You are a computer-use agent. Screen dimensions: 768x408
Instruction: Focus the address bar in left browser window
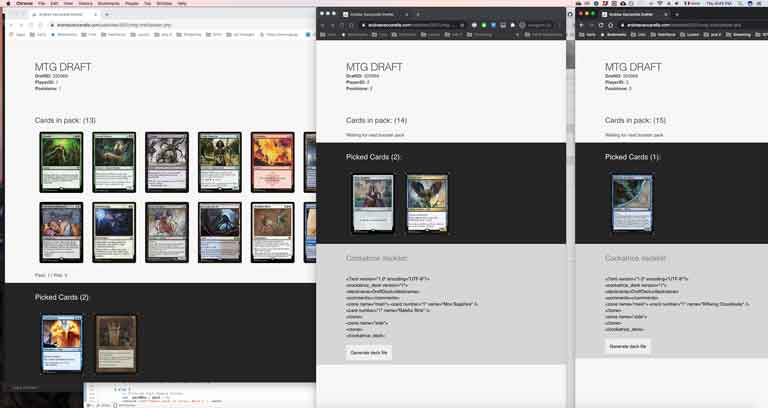181,25
